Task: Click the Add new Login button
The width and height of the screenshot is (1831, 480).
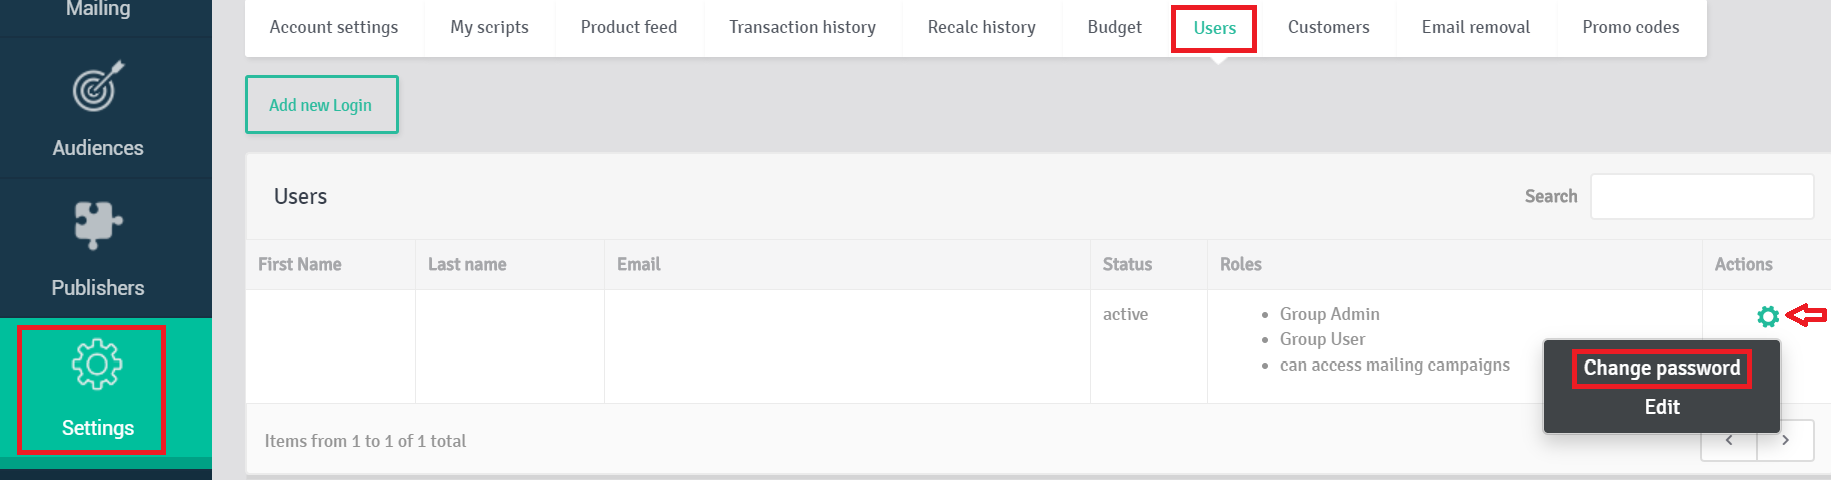Action: point(321,105)
